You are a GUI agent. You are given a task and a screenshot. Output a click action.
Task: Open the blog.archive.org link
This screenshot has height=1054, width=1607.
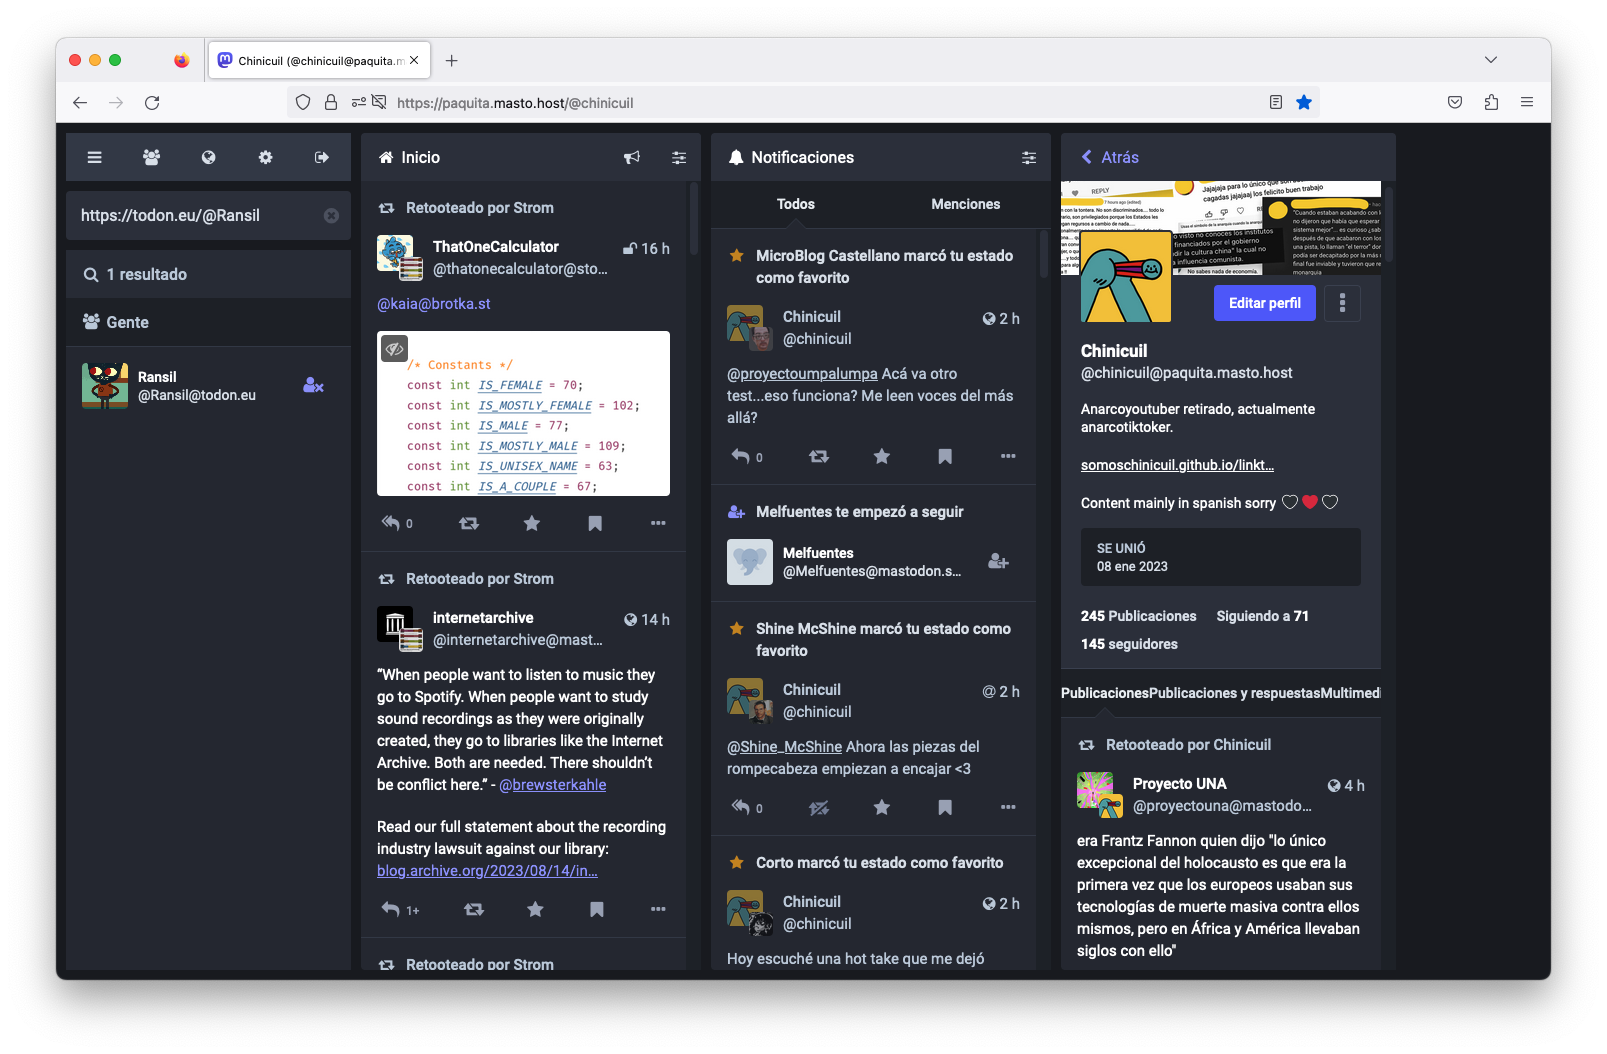click(x=487, y=871)
